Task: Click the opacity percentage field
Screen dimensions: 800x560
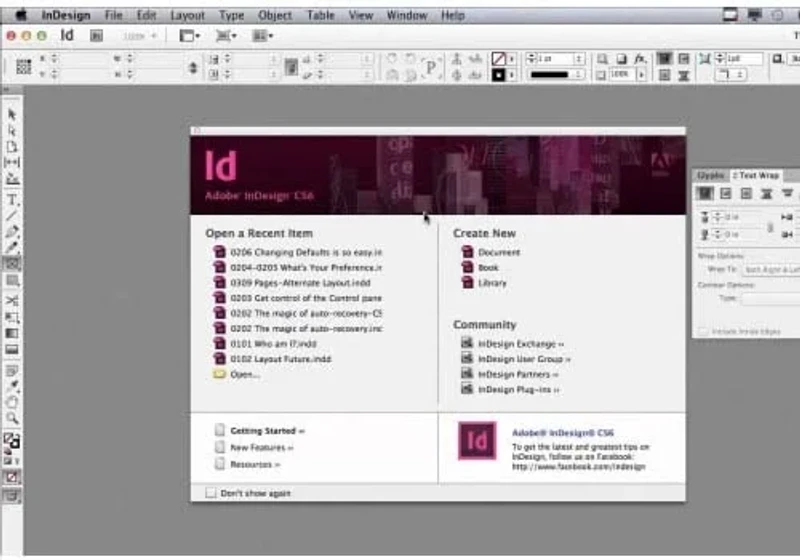Action: [622, 74]
